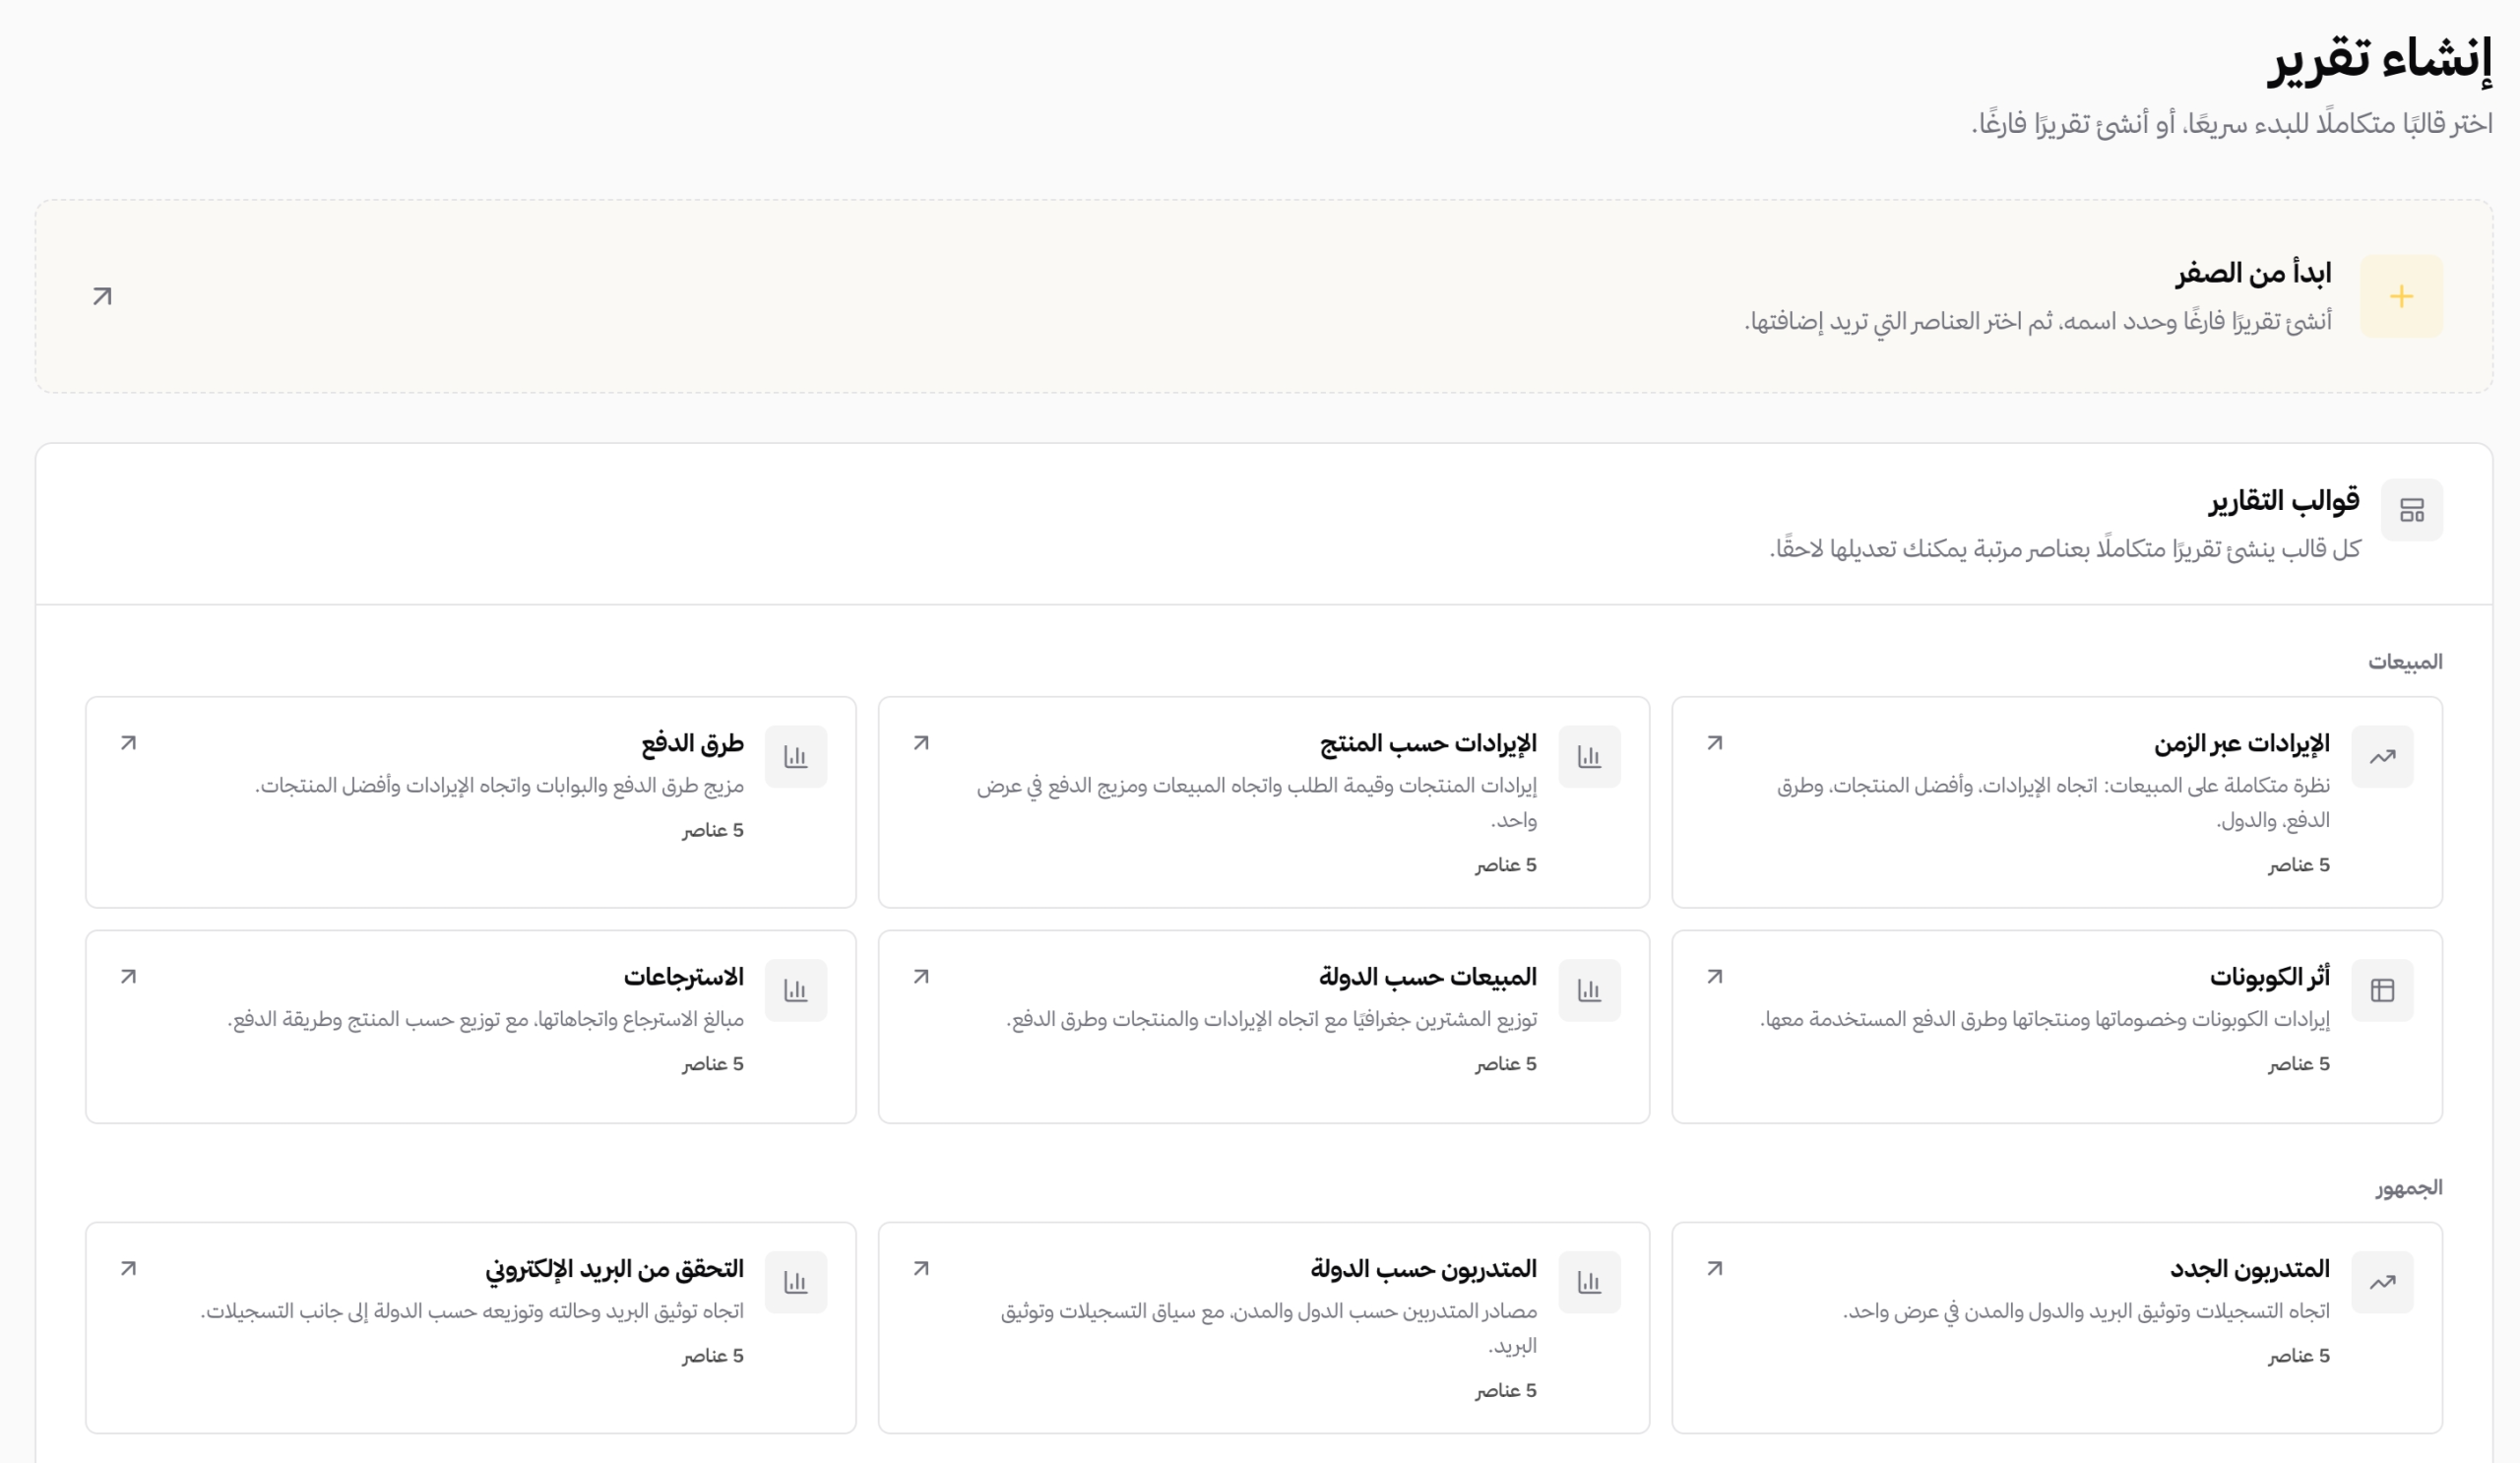Click 5 عناصر under أثر الكوبونات
Screen dimensions: 2520x1463
click(x=2299, y=1064)
